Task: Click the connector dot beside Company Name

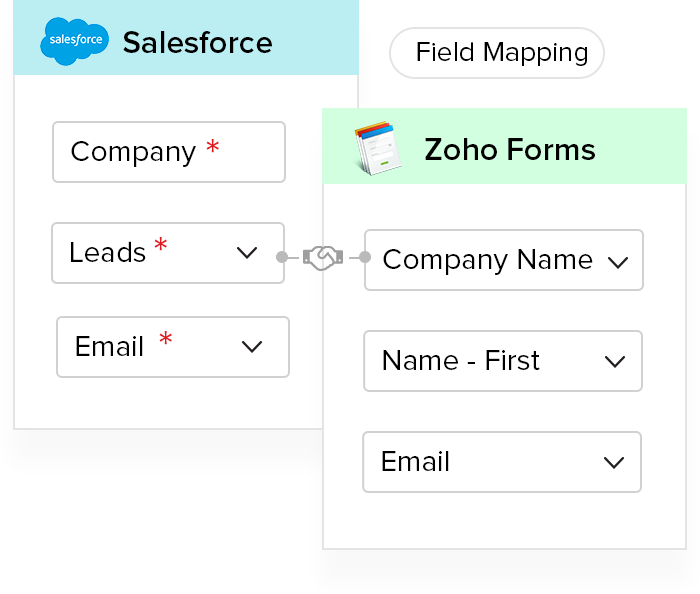Action: [x=364, y=258]
